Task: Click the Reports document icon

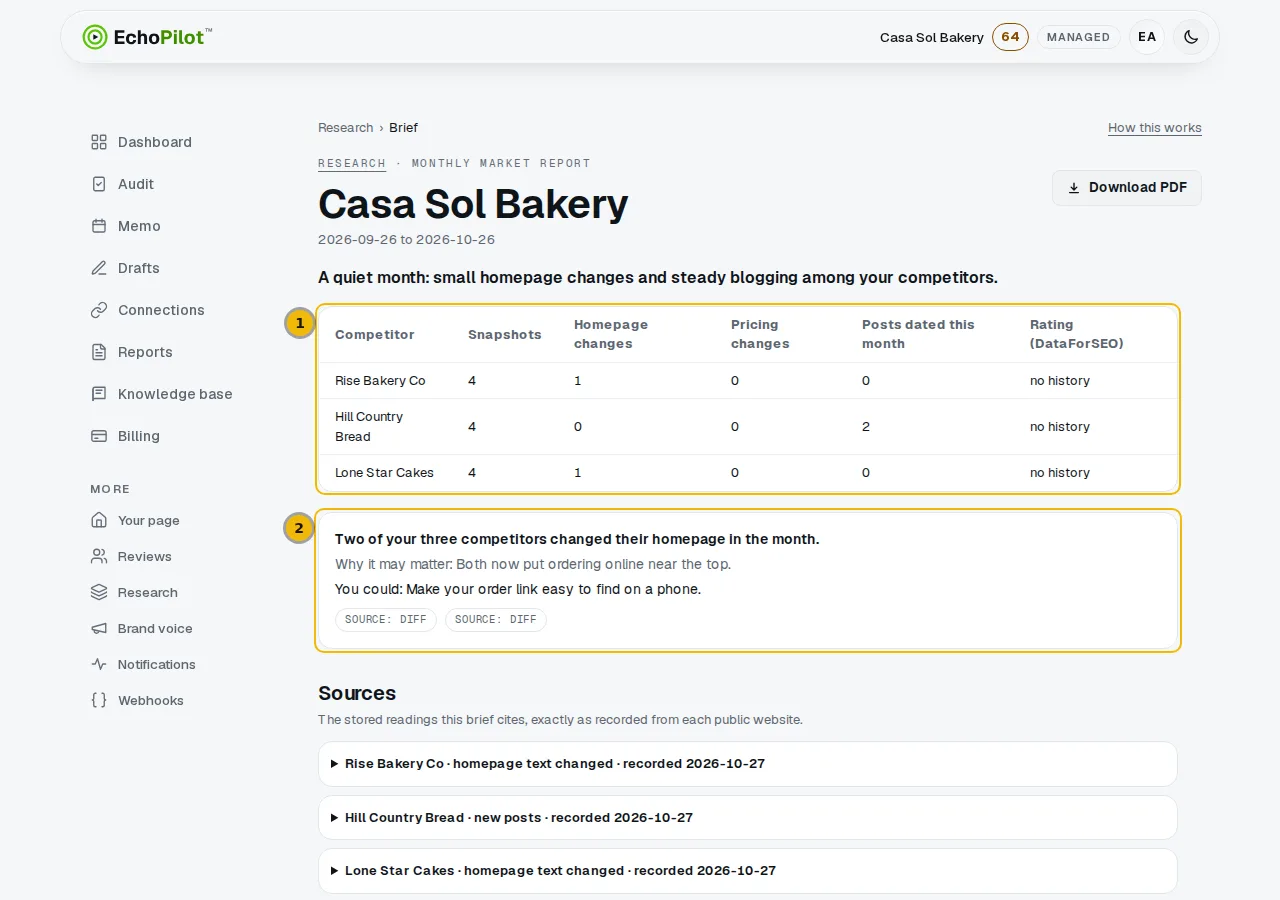Action: [99, 352]
